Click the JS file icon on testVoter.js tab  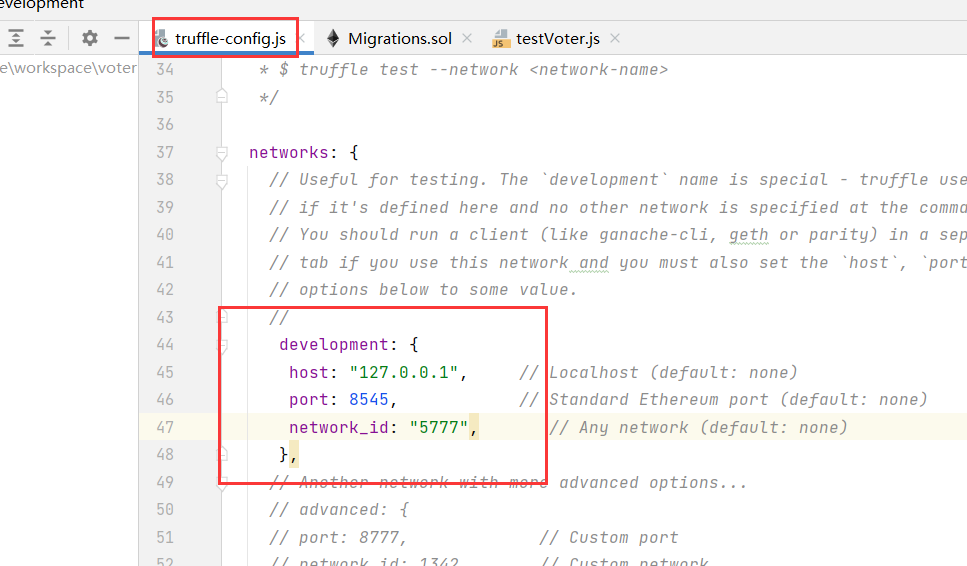(x=500, y=39)
